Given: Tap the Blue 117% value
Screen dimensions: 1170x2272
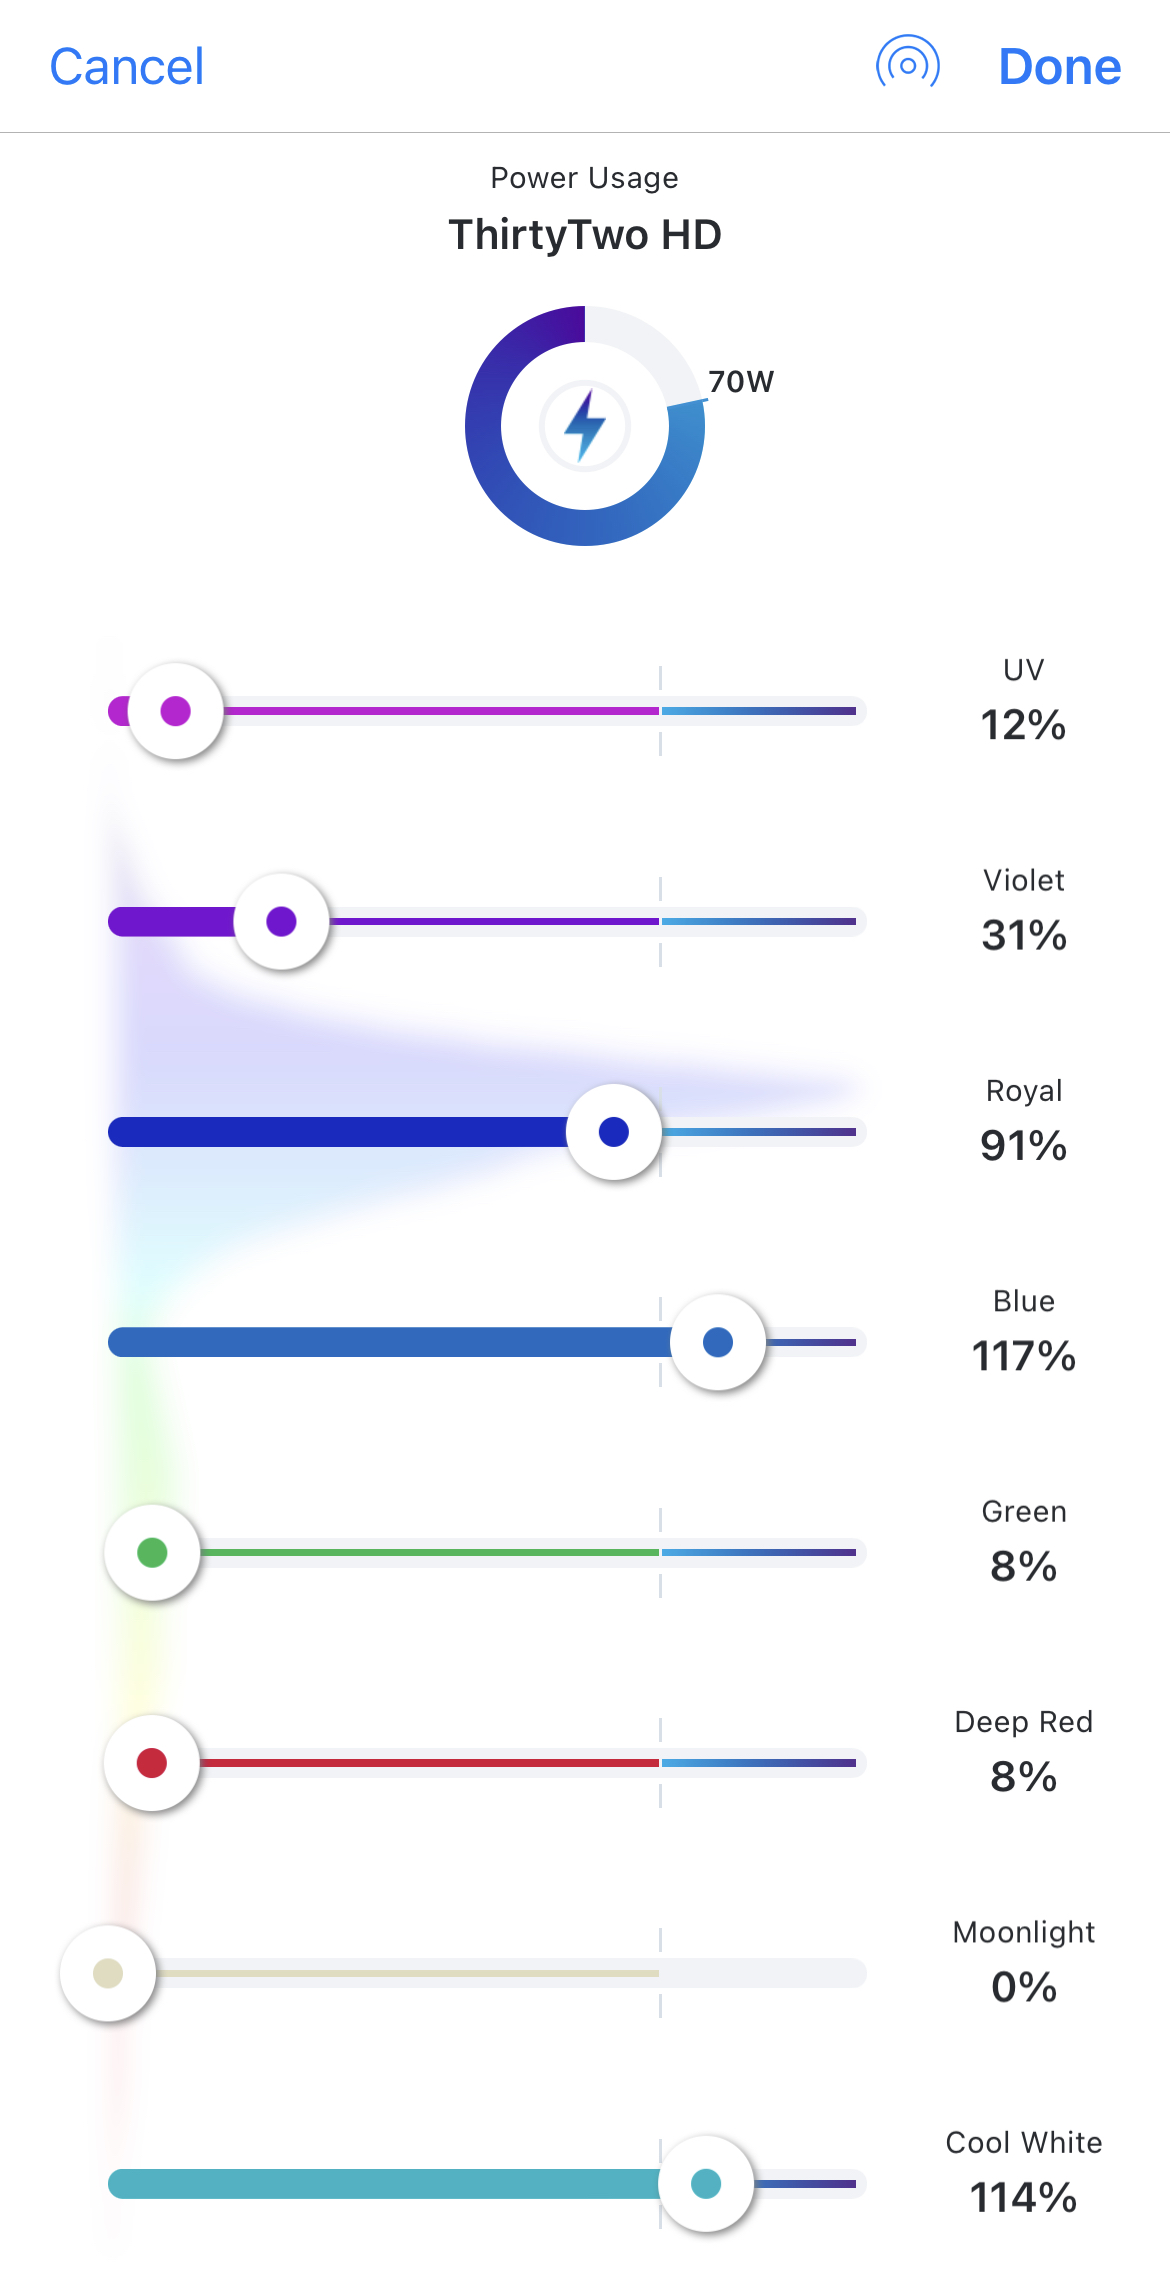Looking at the screenshot, I should coord(1023,1356).
